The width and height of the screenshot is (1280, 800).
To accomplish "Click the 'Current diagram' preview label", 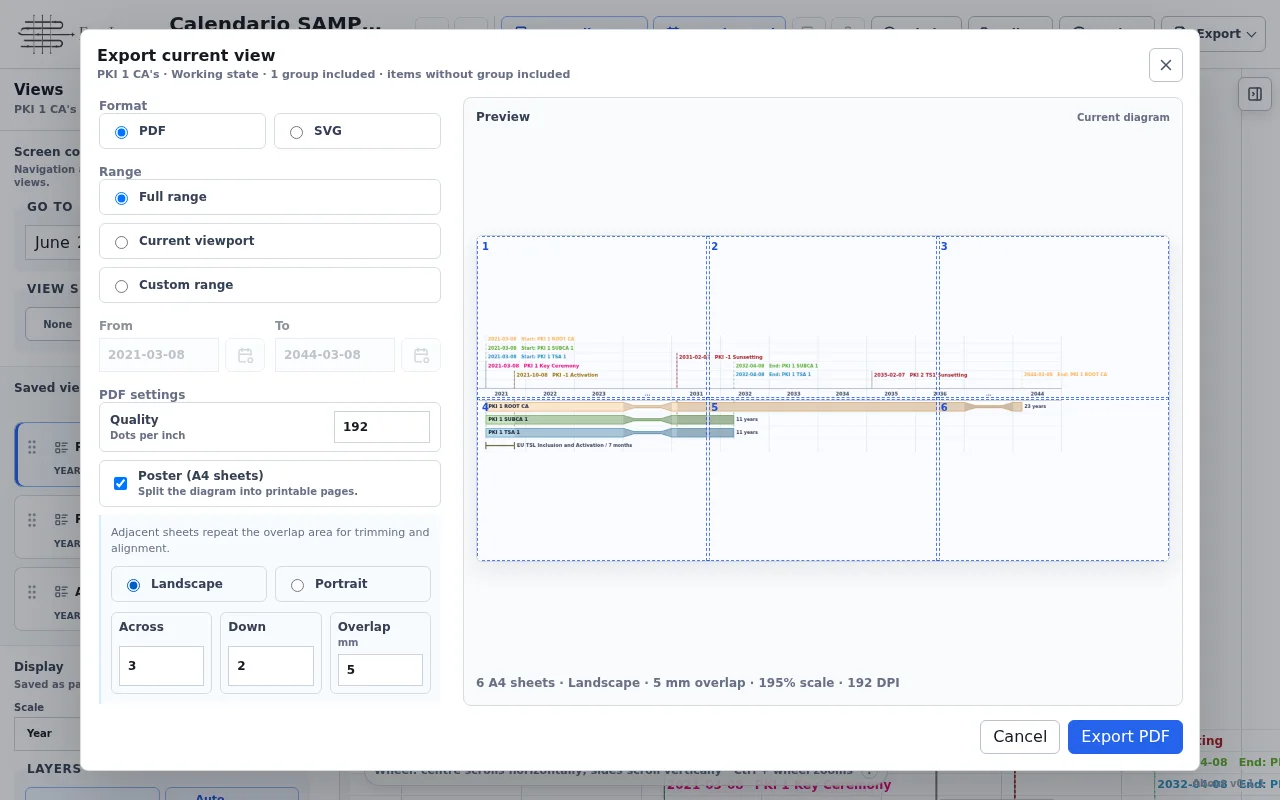I will (x=1123, y=117).
